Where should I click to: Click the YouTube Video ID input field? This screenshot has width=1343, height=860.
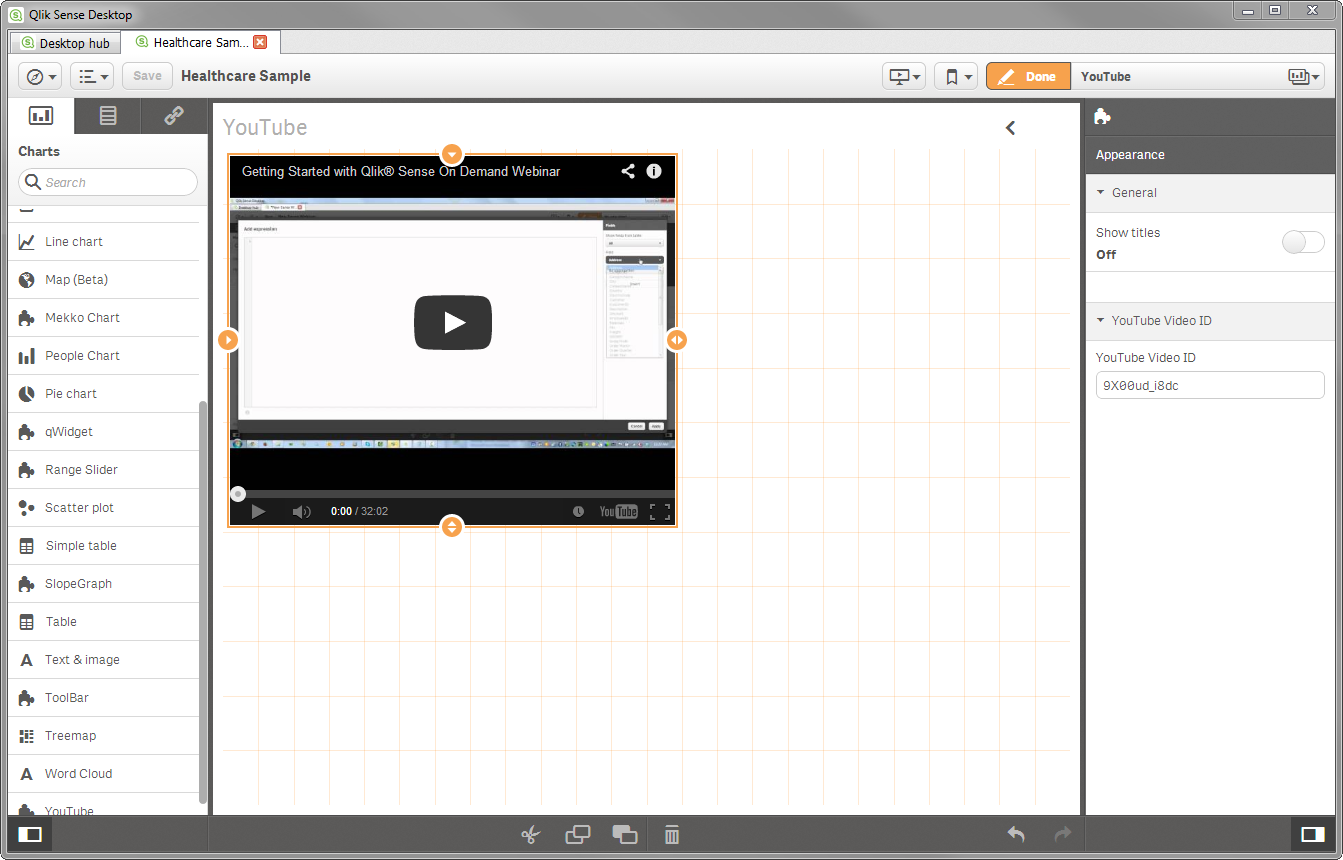[x=1210, y=385]
